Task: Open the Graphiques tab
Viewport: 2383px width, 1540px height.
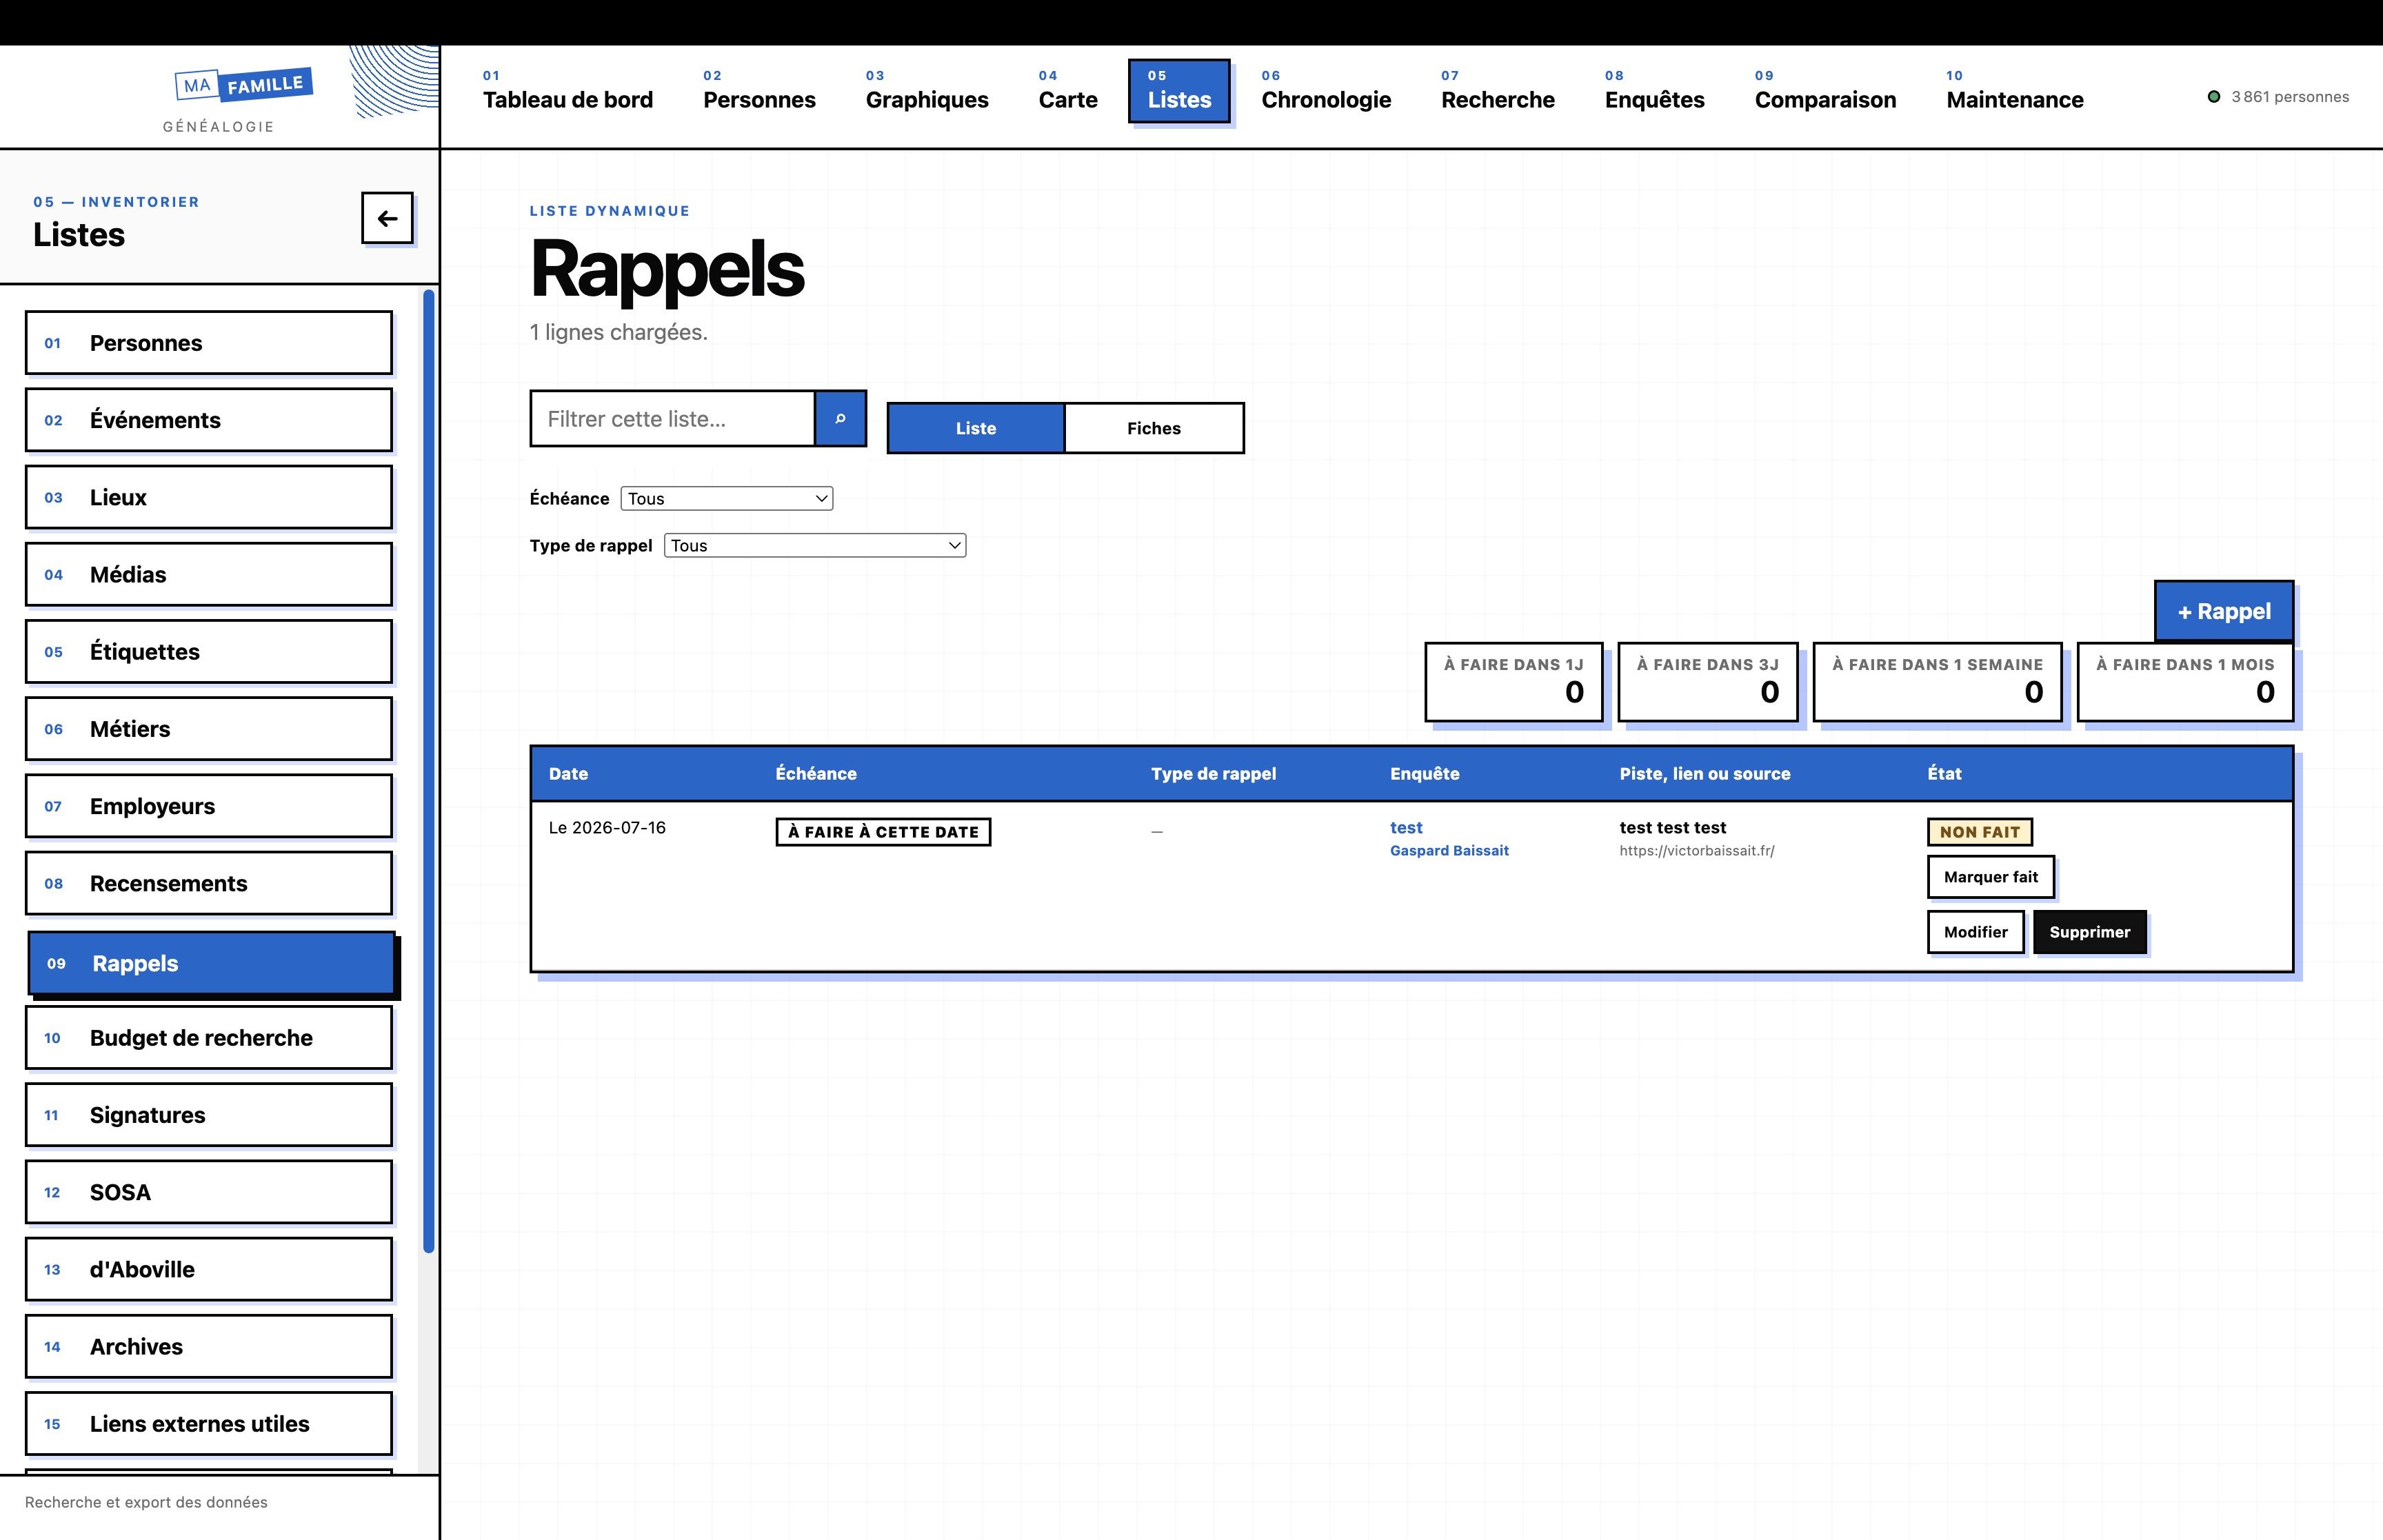Action: pos(927,90)
